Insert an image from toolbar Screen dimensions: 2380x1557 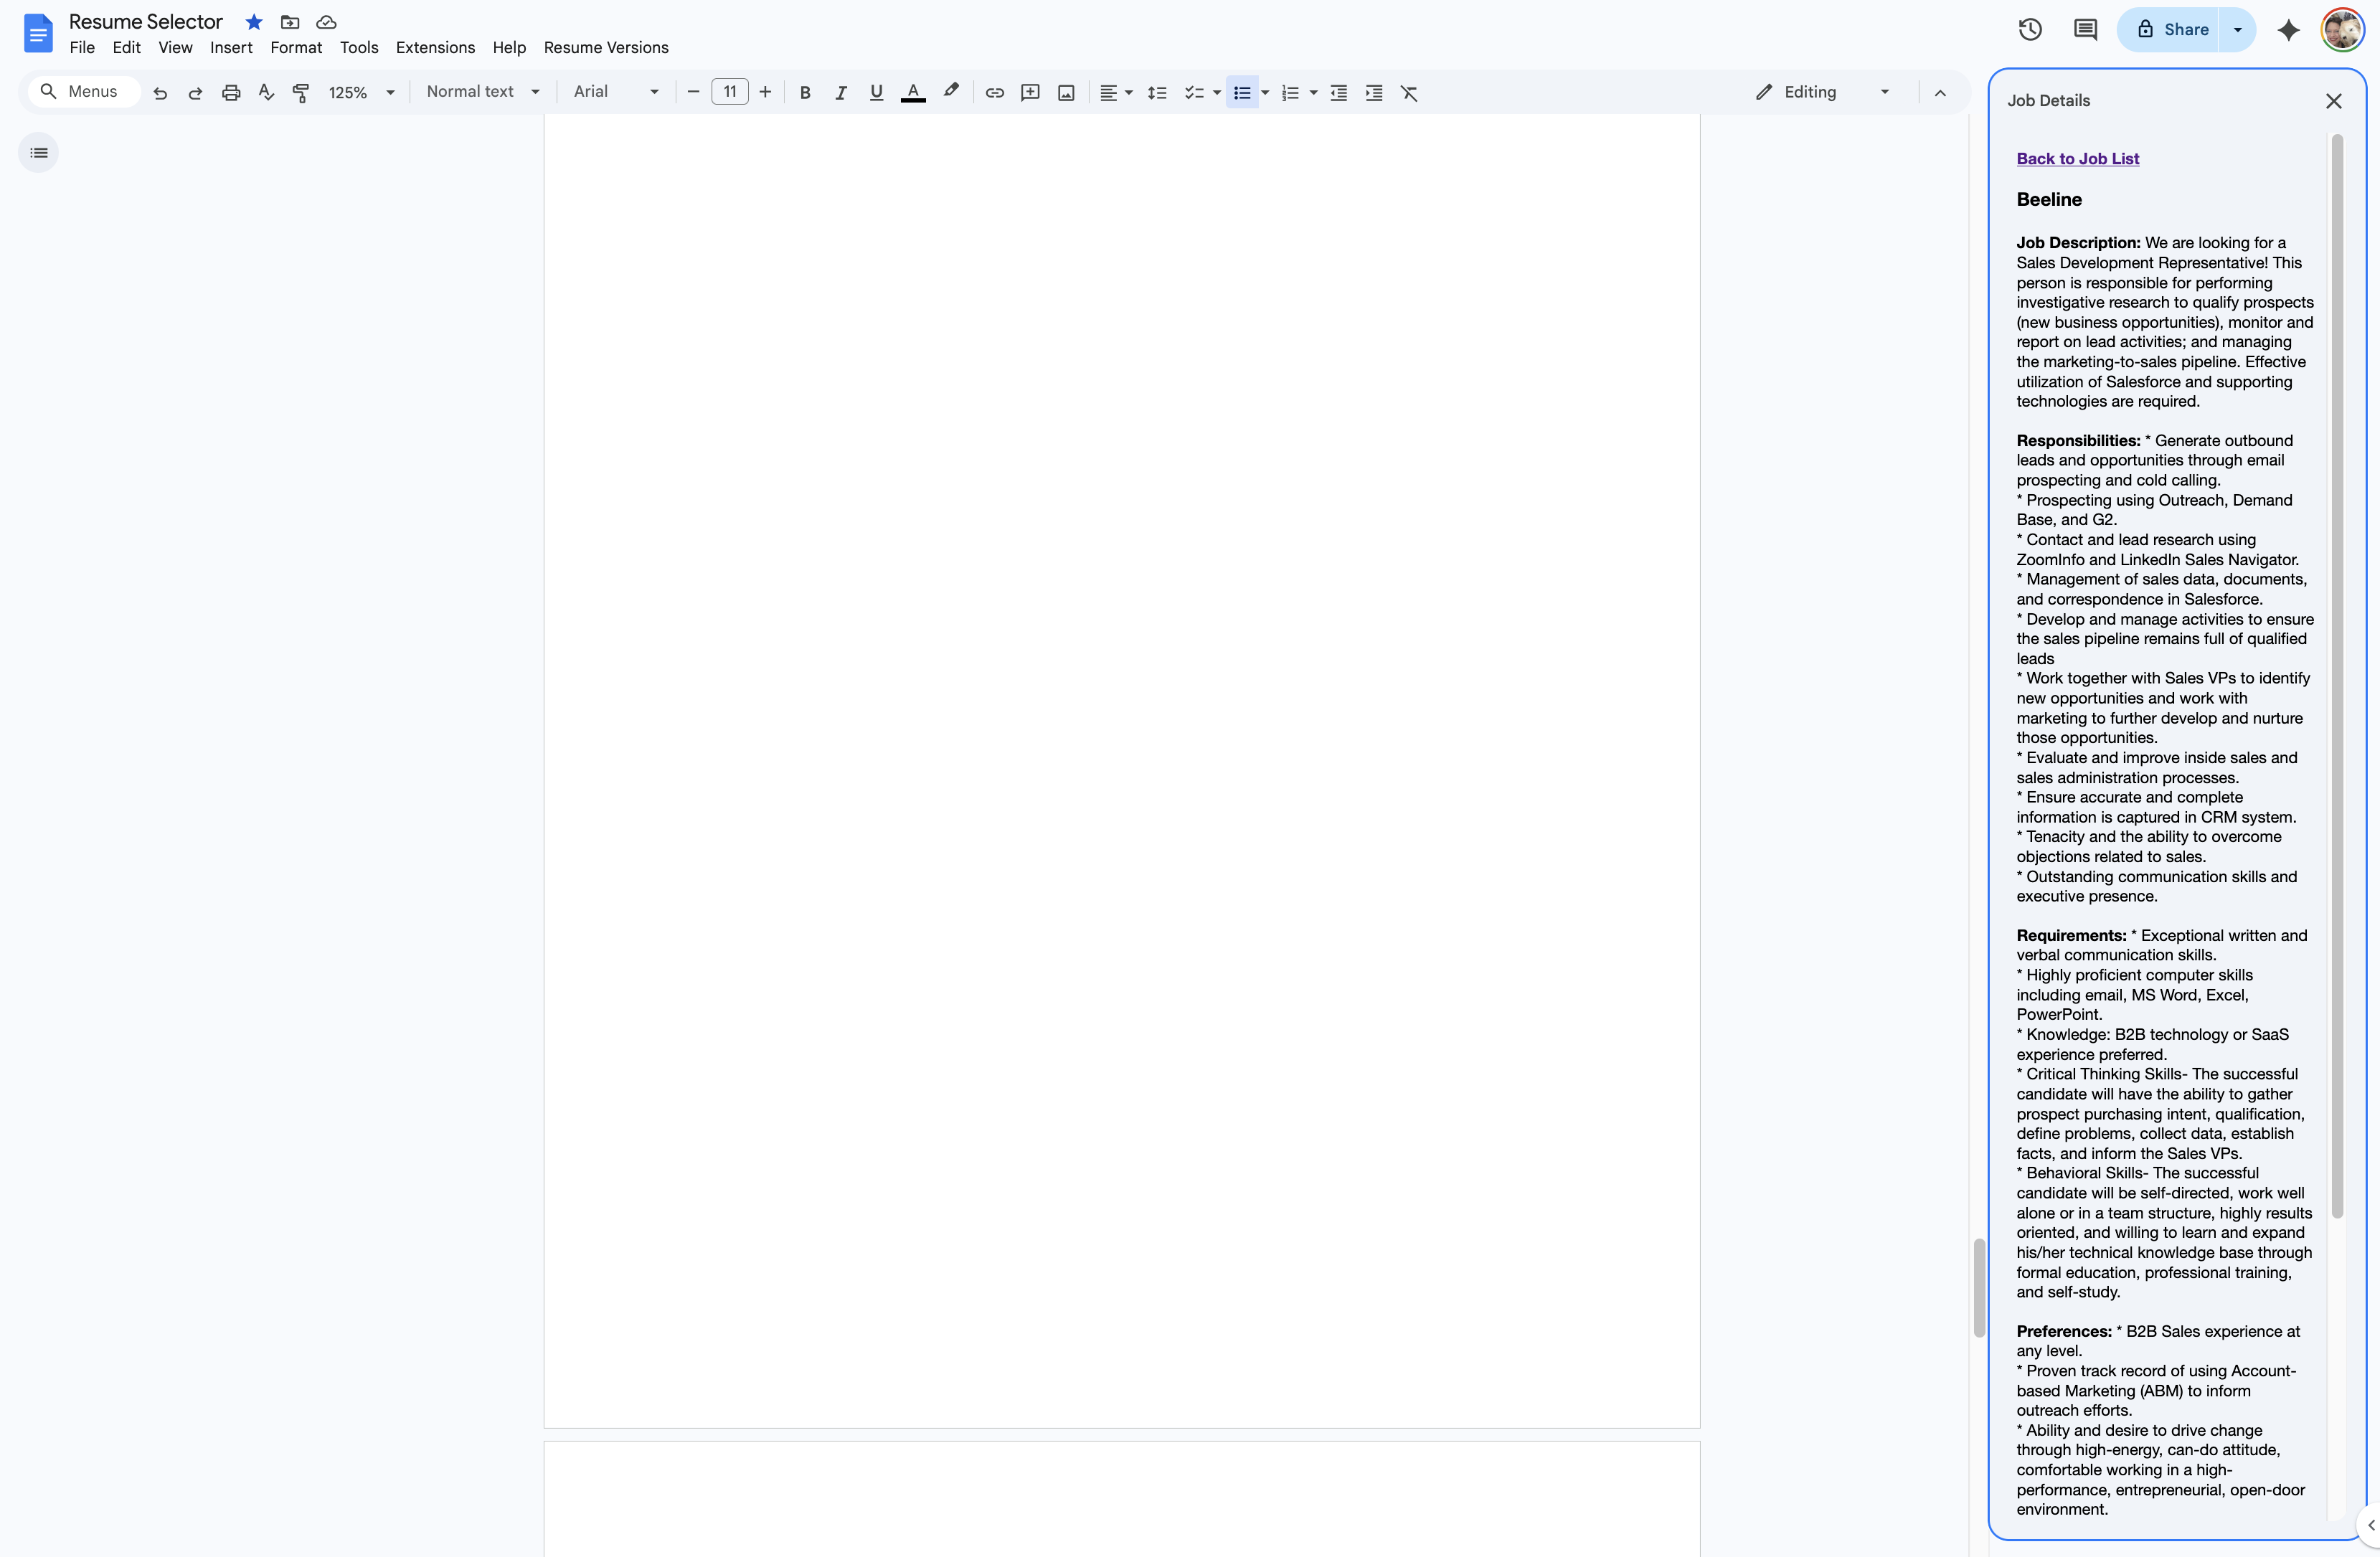point(1066,93)
